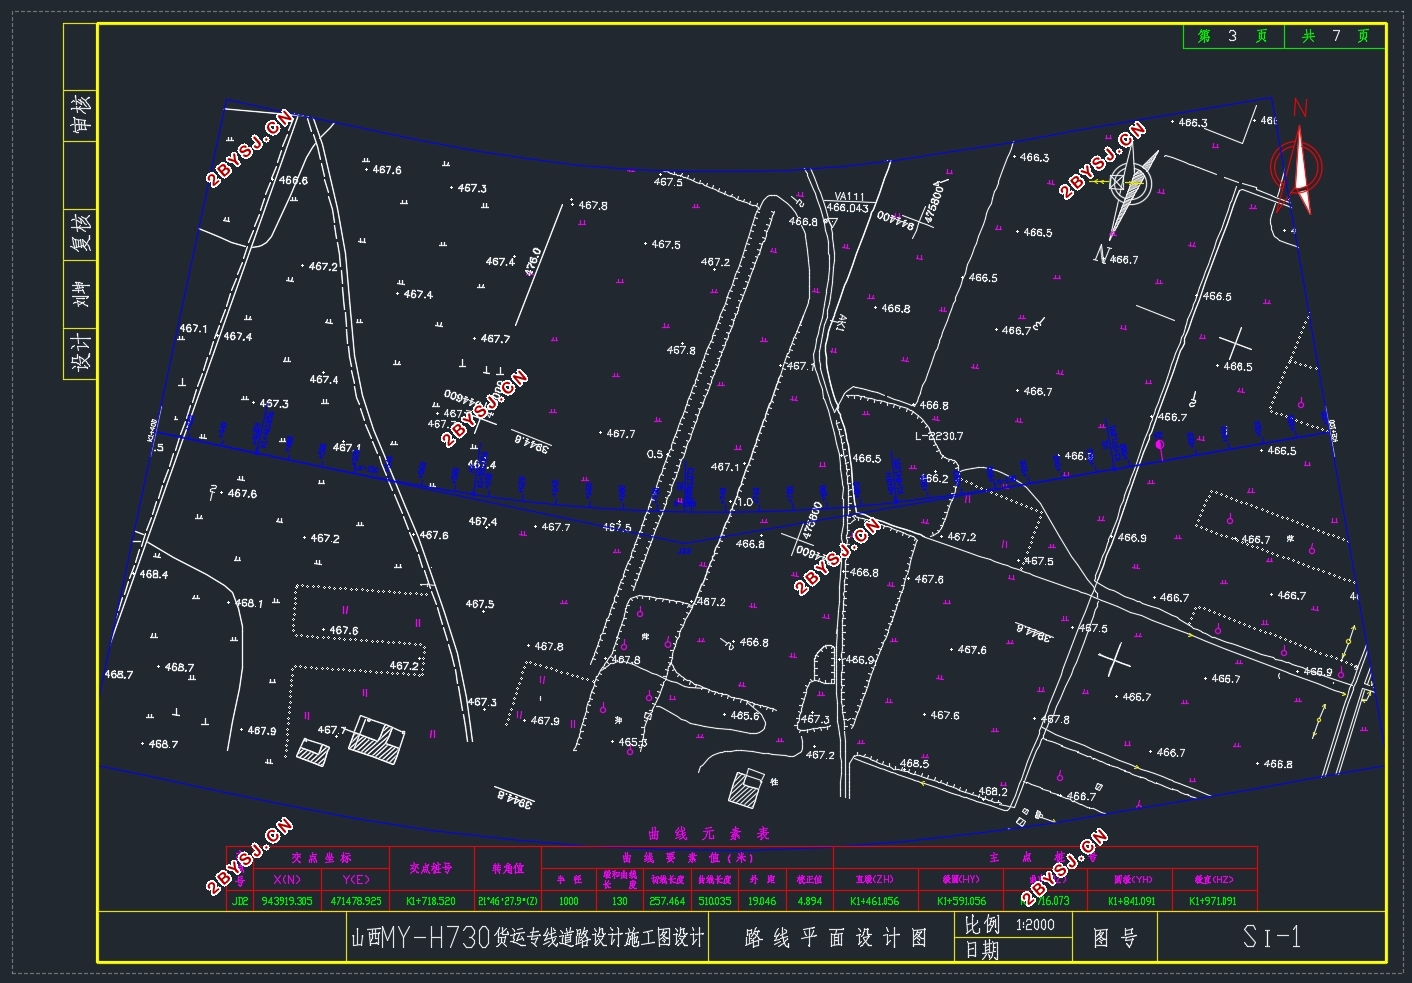Click the X(N) coordinate header
The height and width of the screenshot is (983, 1412).
pos(286,880)
